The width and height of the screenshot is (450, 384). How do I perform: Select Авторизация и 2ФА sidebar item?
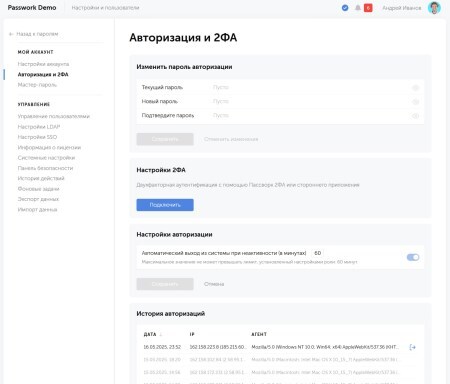[43, 74]
